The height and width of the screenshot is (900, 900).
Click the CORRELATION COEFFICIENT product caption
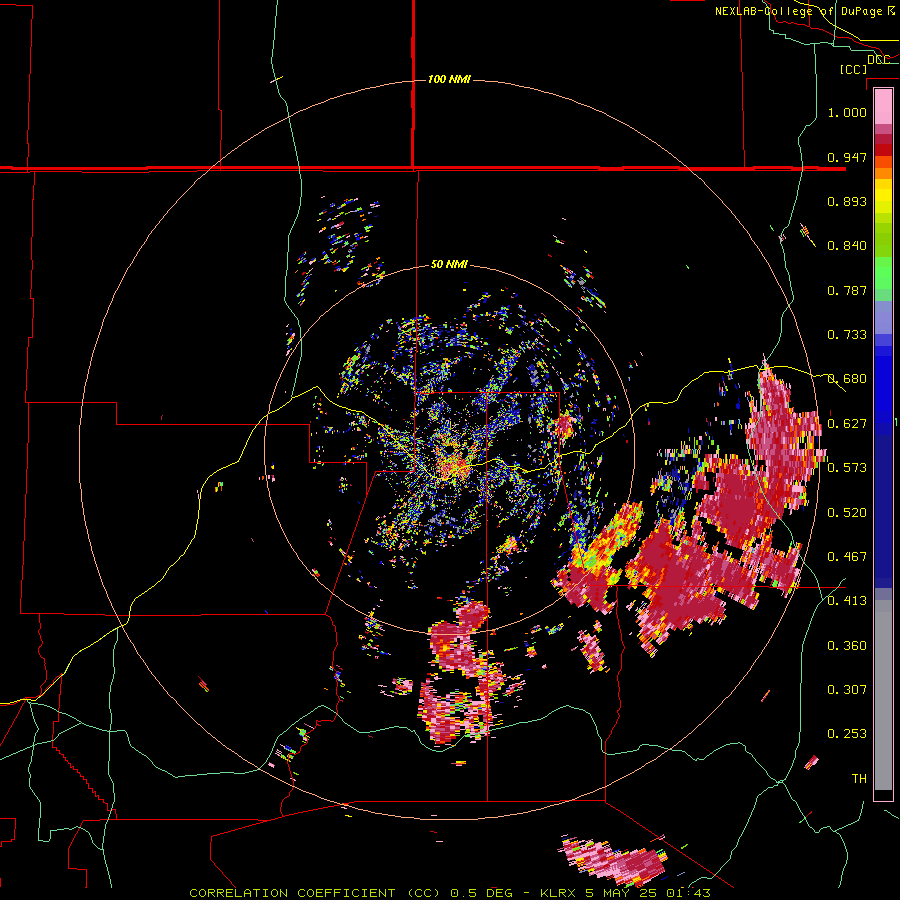tap(449, 893)
